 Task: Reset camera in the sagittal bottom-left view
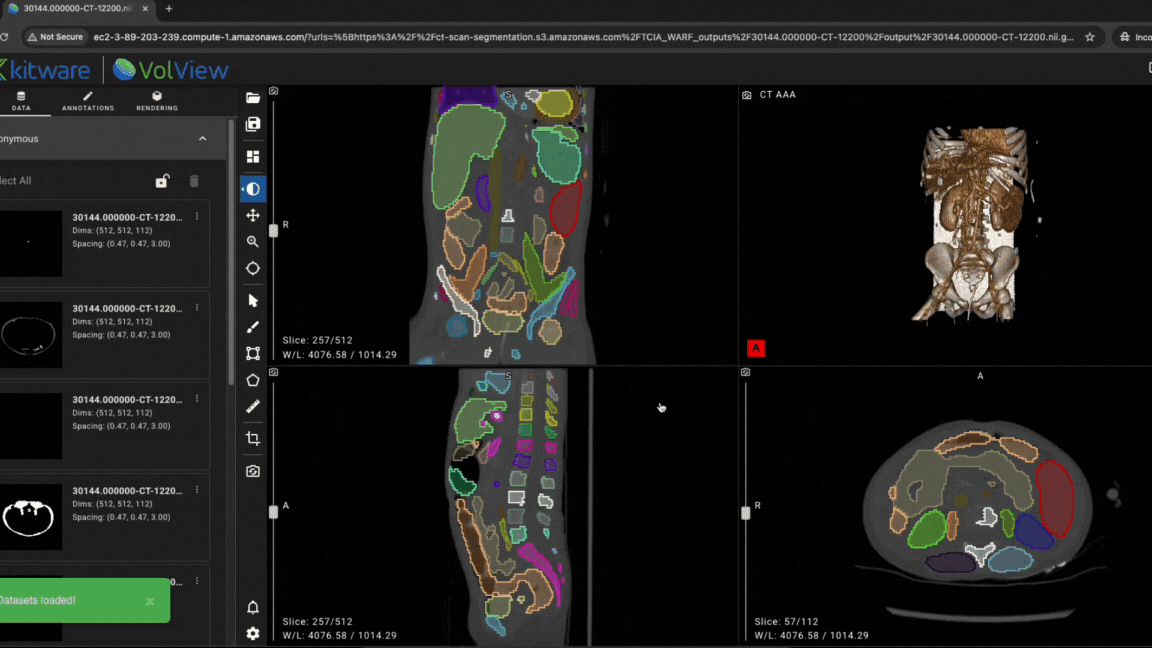[273, 372]
